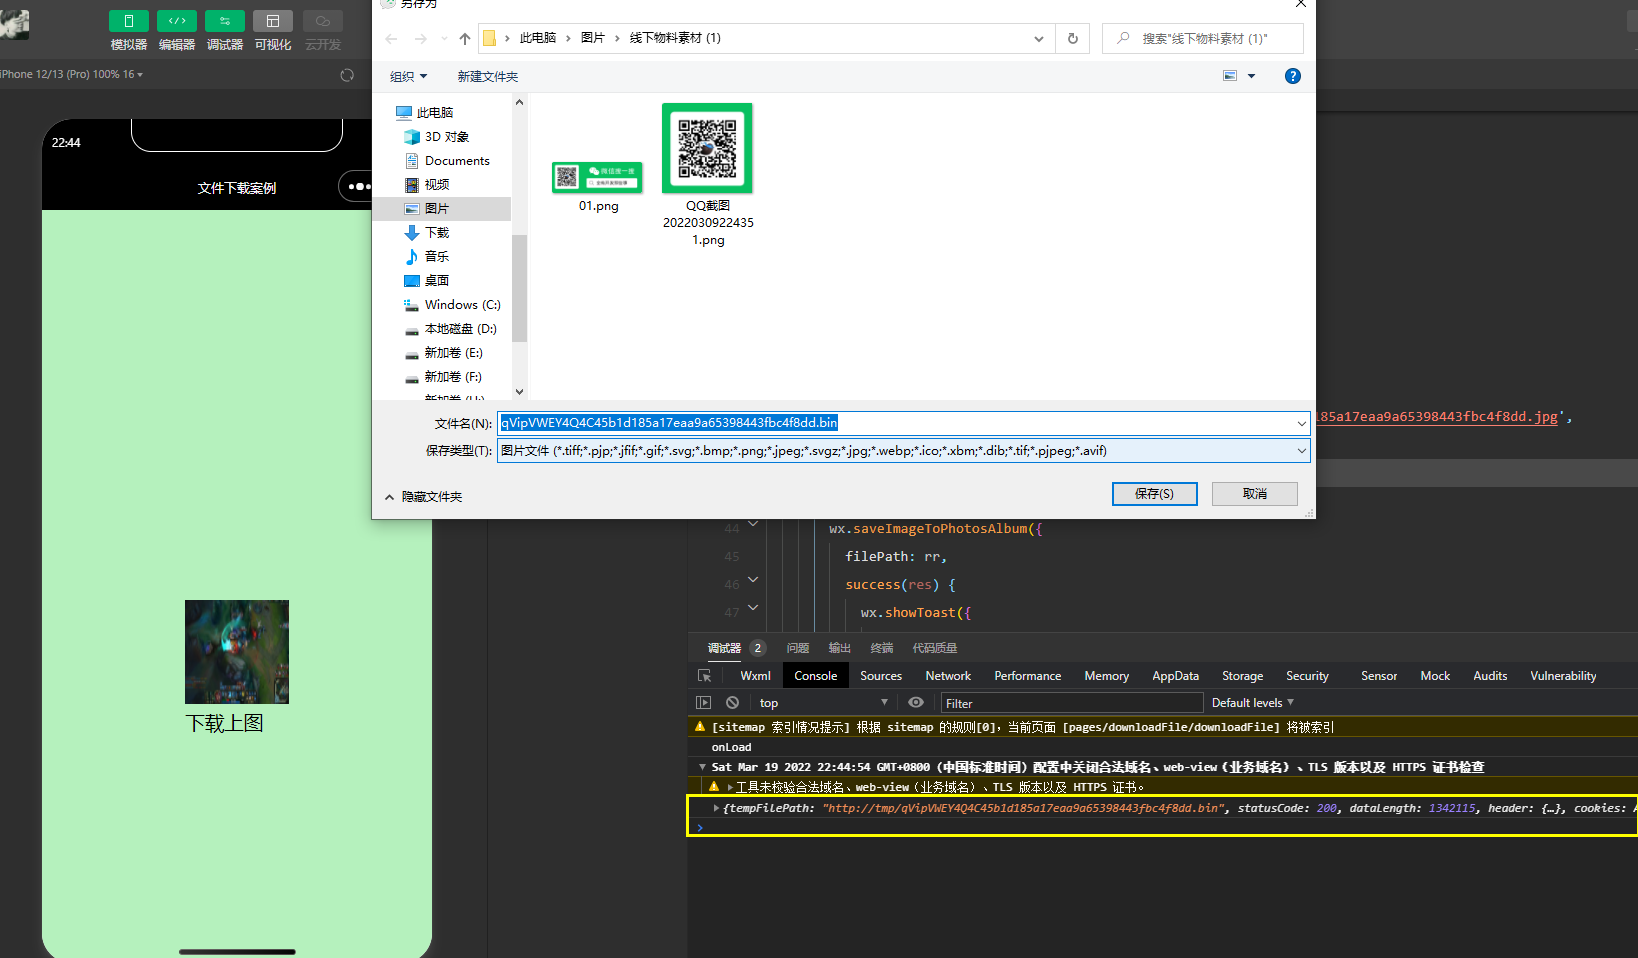Clear console icon
1638x958 pixels.
(x=732, y=703)
